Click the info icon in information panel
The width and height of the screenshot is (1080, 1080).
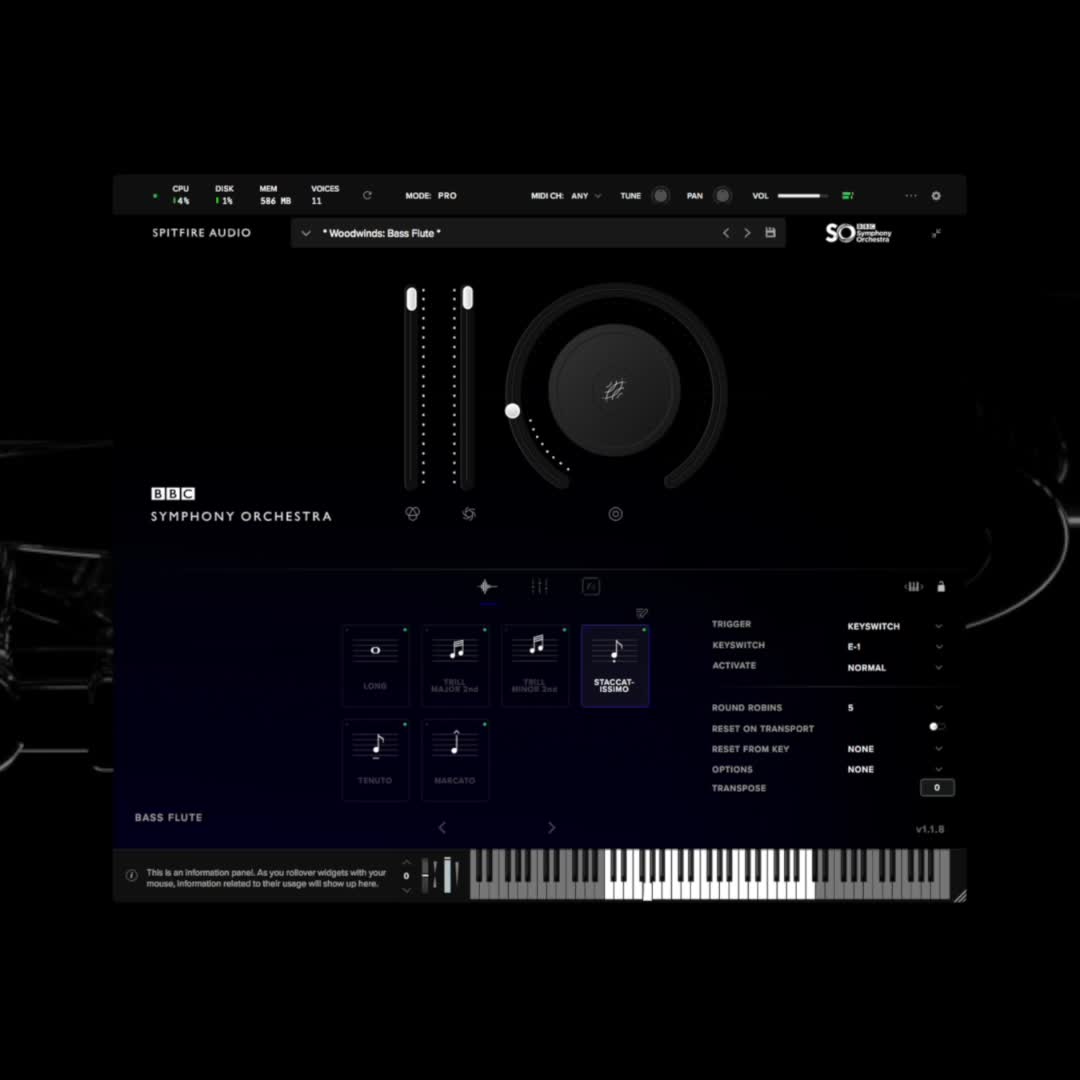[x=132, y=875]
